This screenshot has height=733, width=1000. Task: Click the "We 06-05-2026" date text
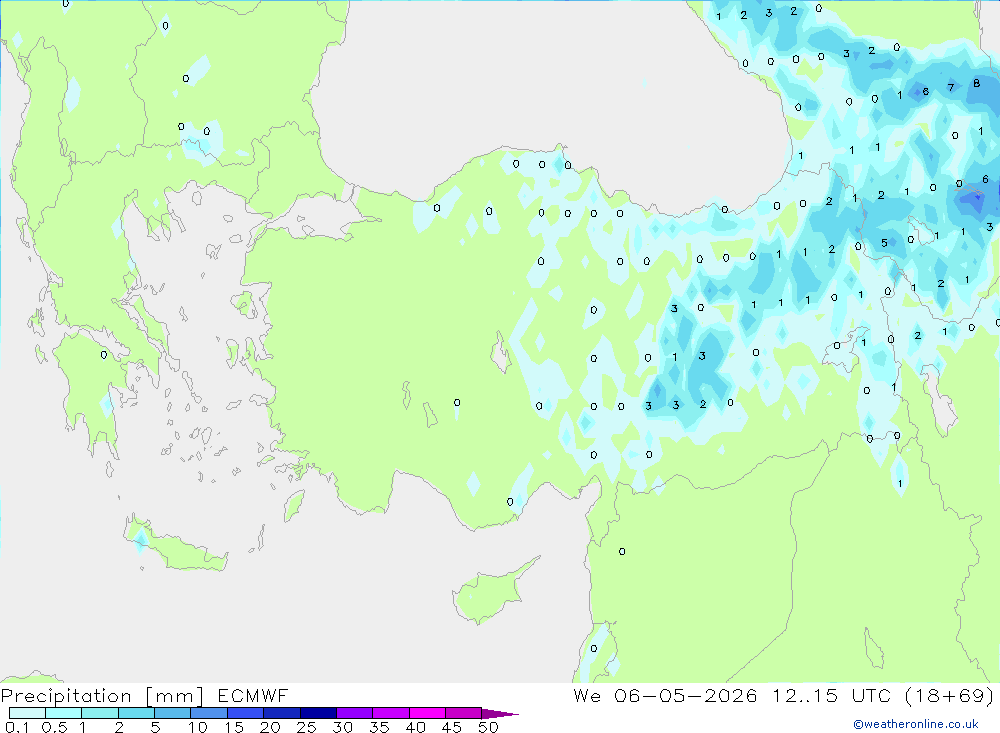tap(665, 695)
